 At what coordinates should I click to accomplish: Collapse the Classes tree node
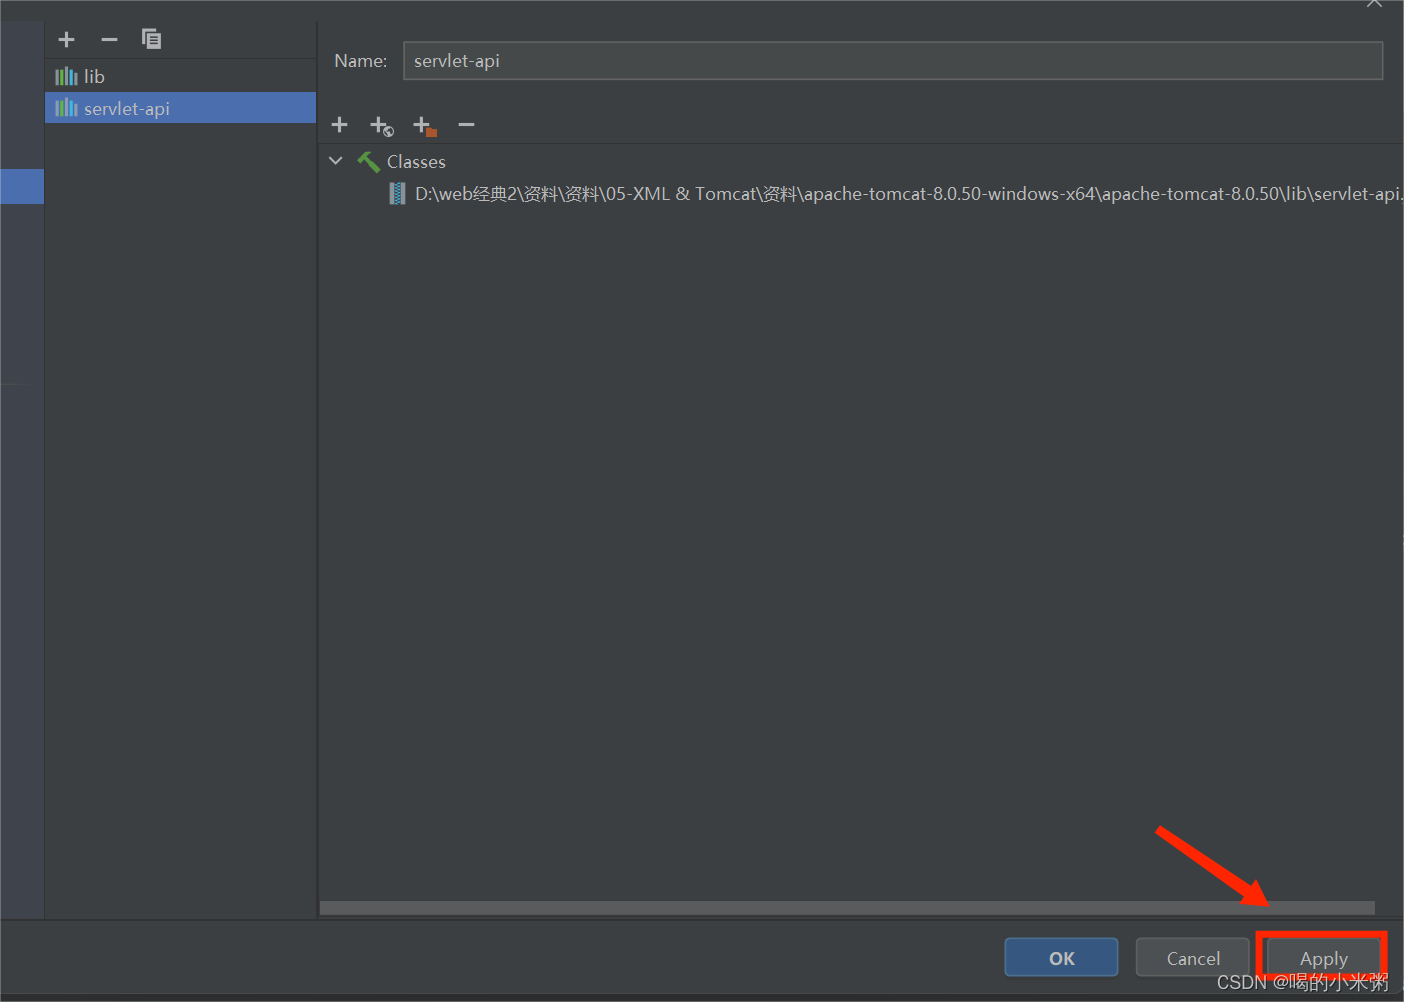[336, 161]
